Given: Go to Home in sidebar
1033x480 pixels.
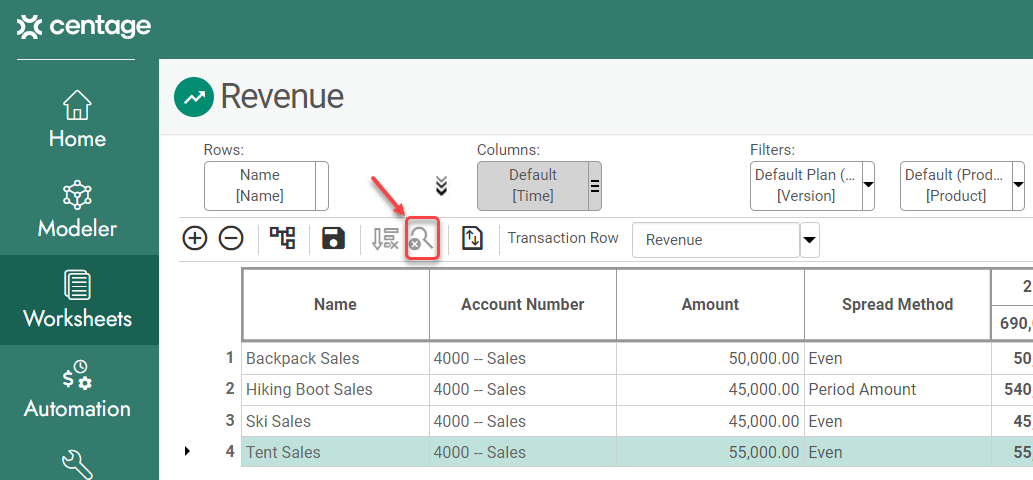Looking at the screenshot, I should pos(77,120).
